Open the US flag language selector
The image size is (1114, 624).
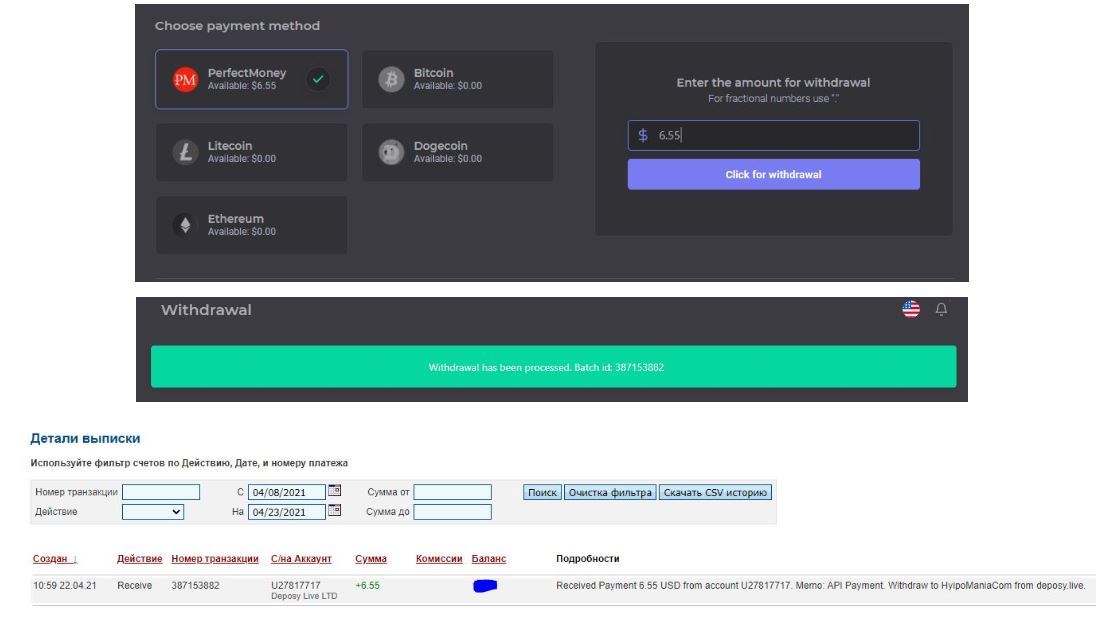[910, 310]
